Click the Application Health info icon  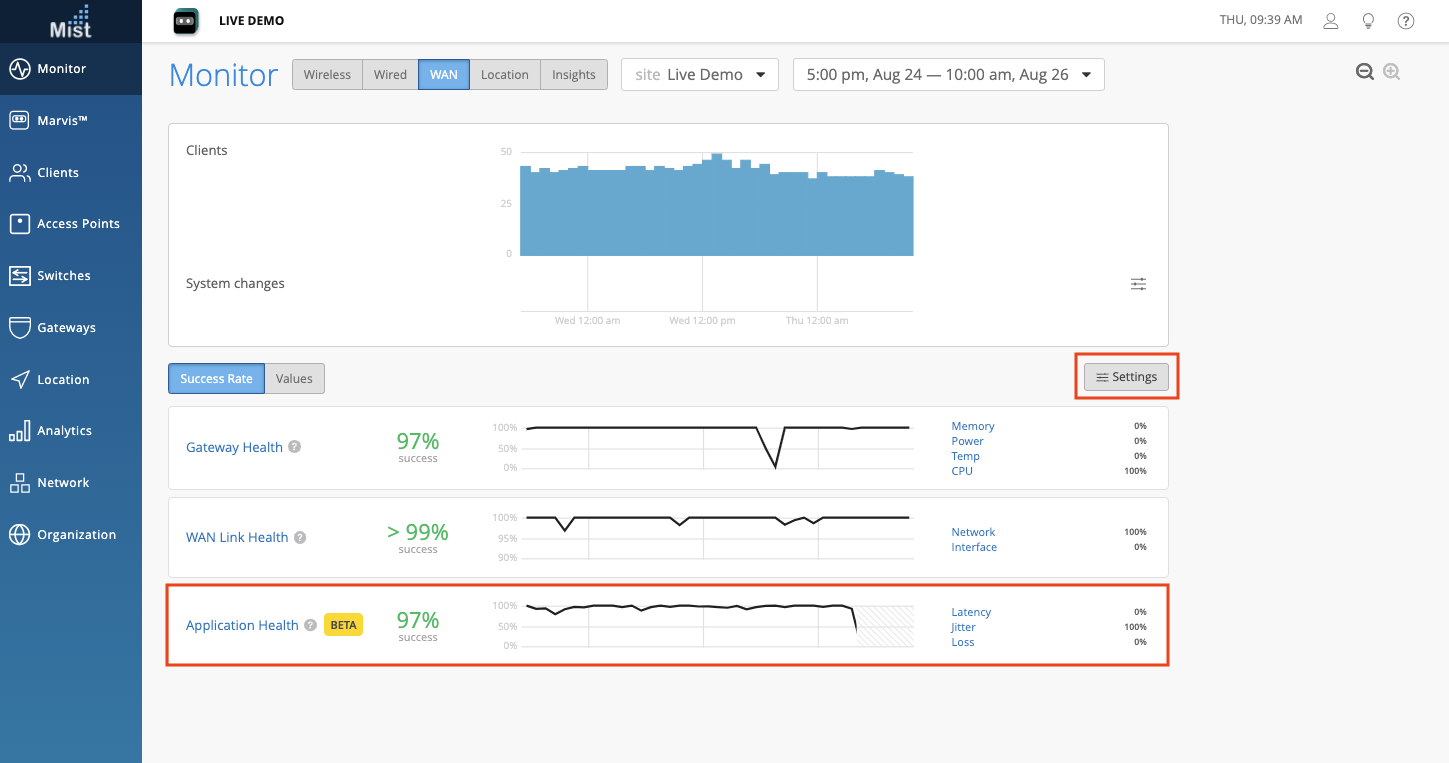(x=311, y=625)
